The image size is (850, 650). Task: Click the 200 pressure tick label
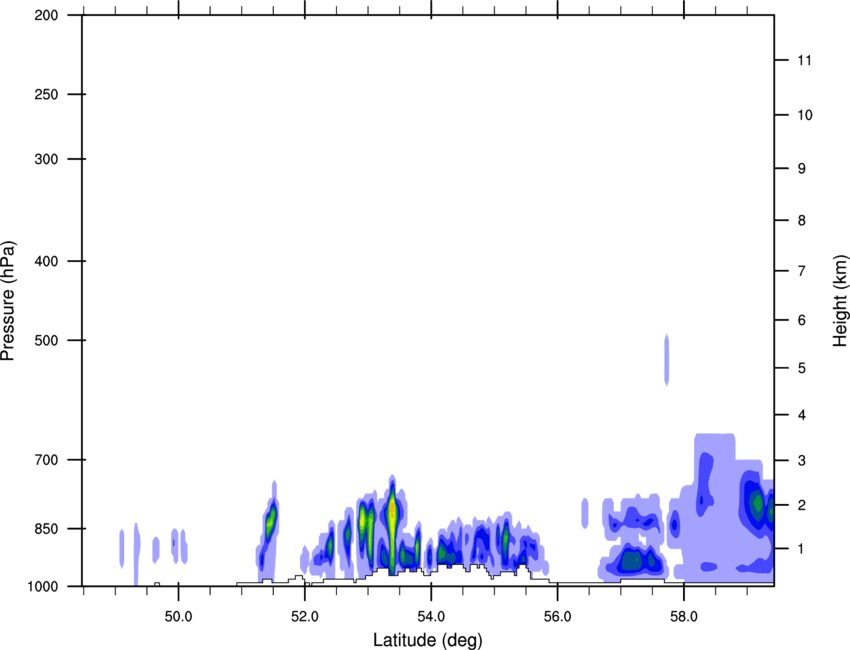click(46, 15)
